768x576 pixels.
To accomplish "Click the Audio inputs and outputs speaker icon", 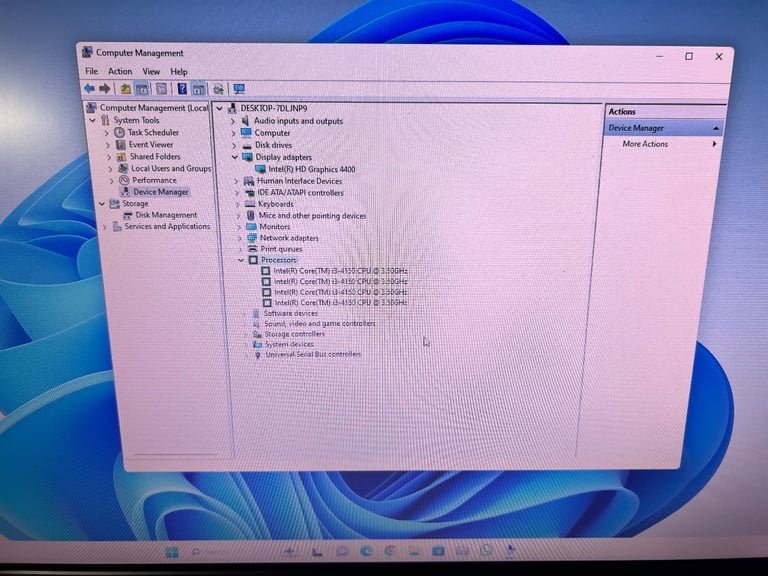I will point(245,120).
